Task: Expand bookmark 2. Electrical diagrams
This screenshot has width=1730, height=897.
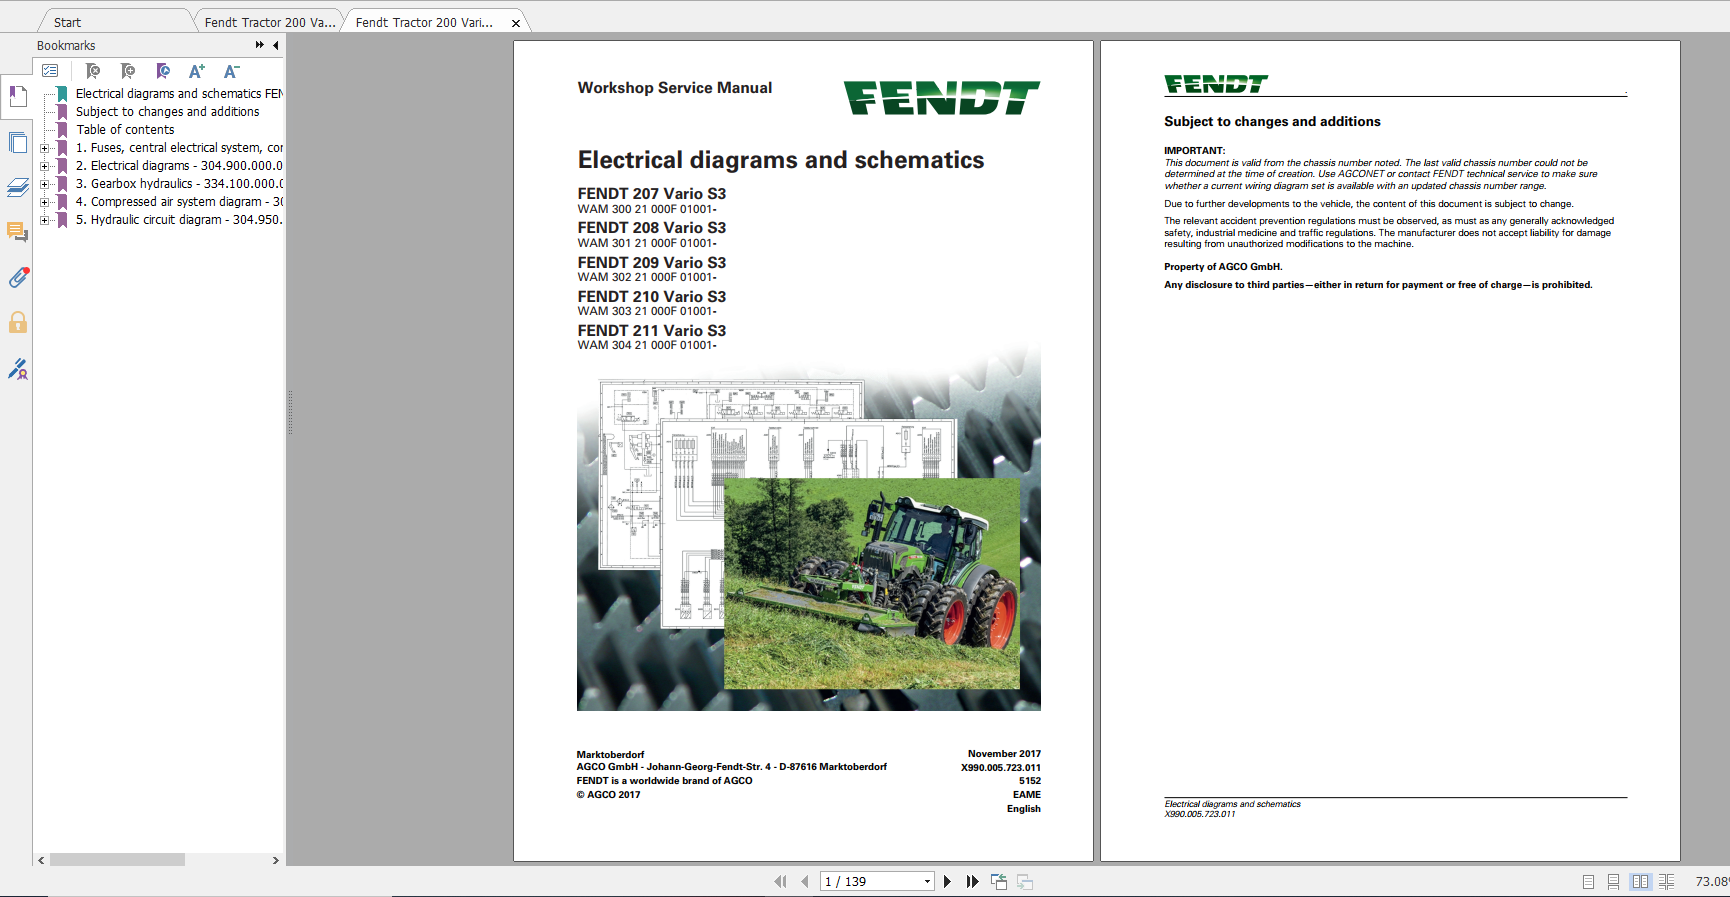Action: point(44,166)
